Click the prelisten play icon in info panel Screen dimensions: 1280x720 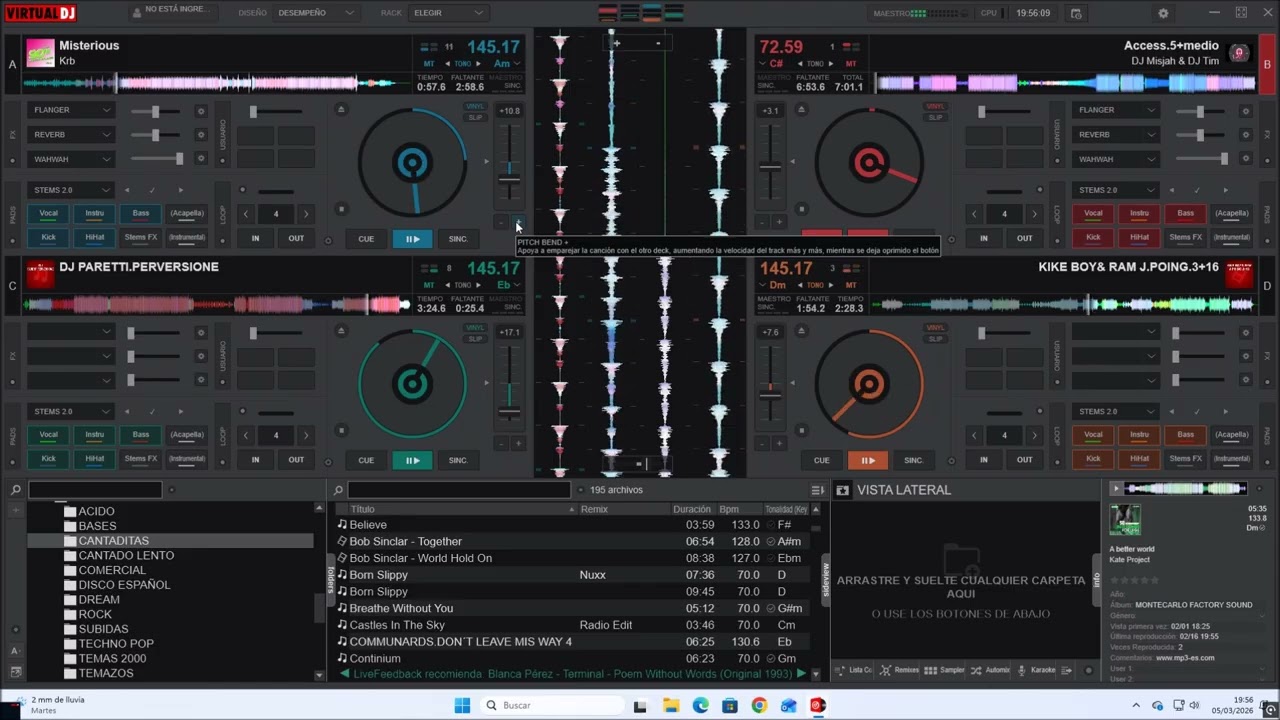pos(1116,488)
